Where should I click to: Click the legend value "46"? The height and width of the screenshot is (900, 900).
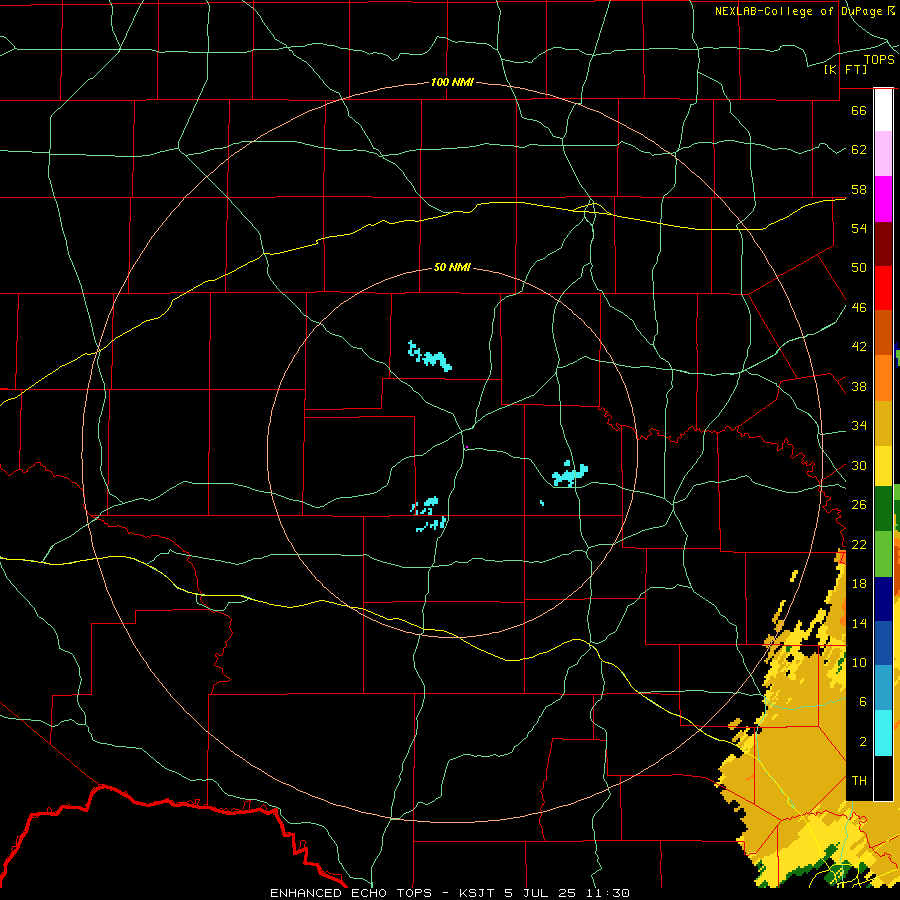[859, 308]
